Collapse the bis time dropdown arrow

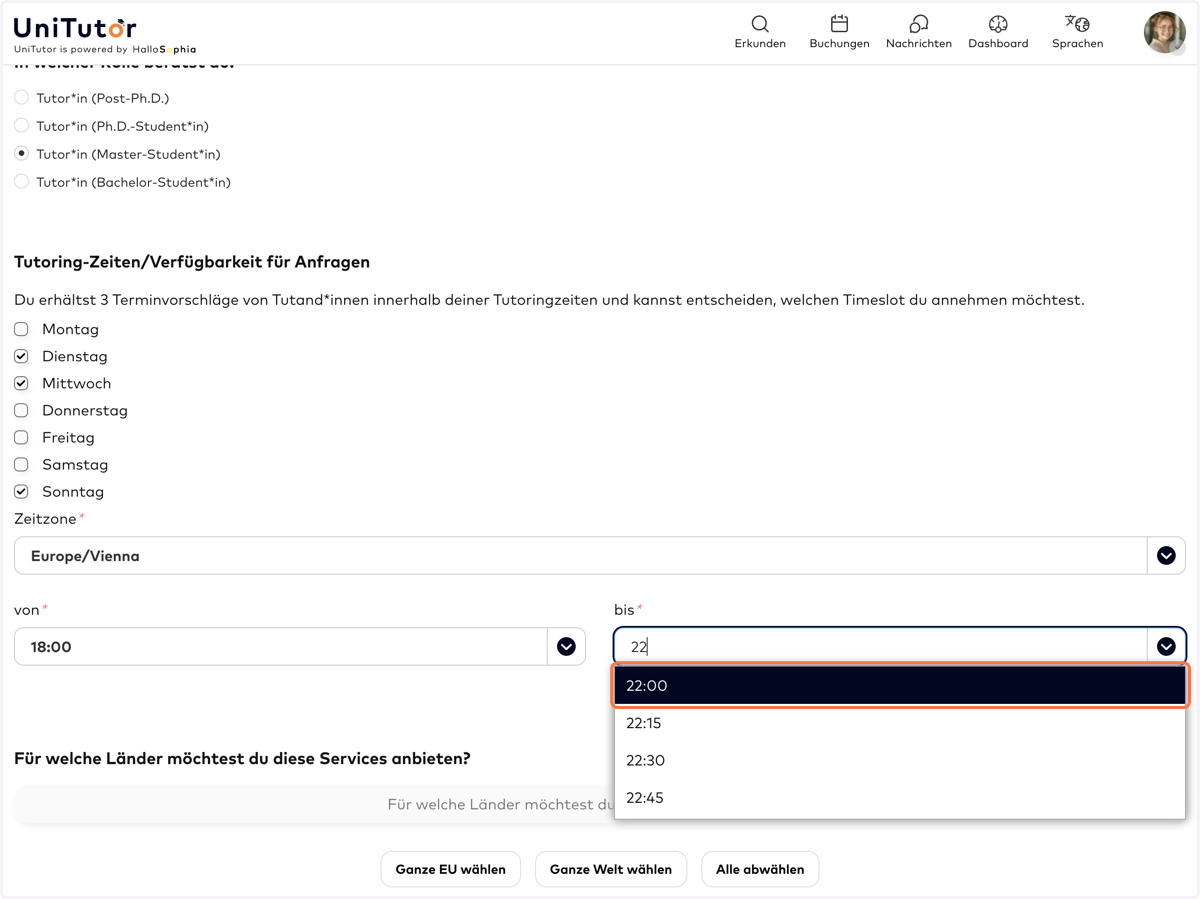1166,647
